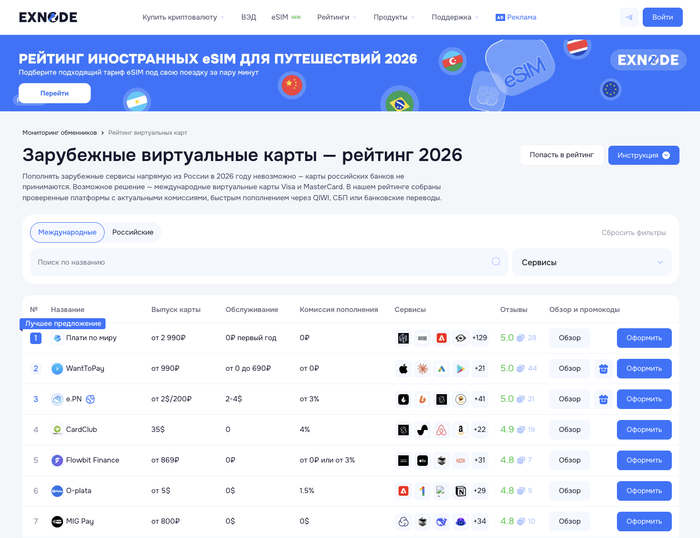Screen dimensions: 700x538
Task: Click the WantToPay logo icon
Action: pos(57,369)
